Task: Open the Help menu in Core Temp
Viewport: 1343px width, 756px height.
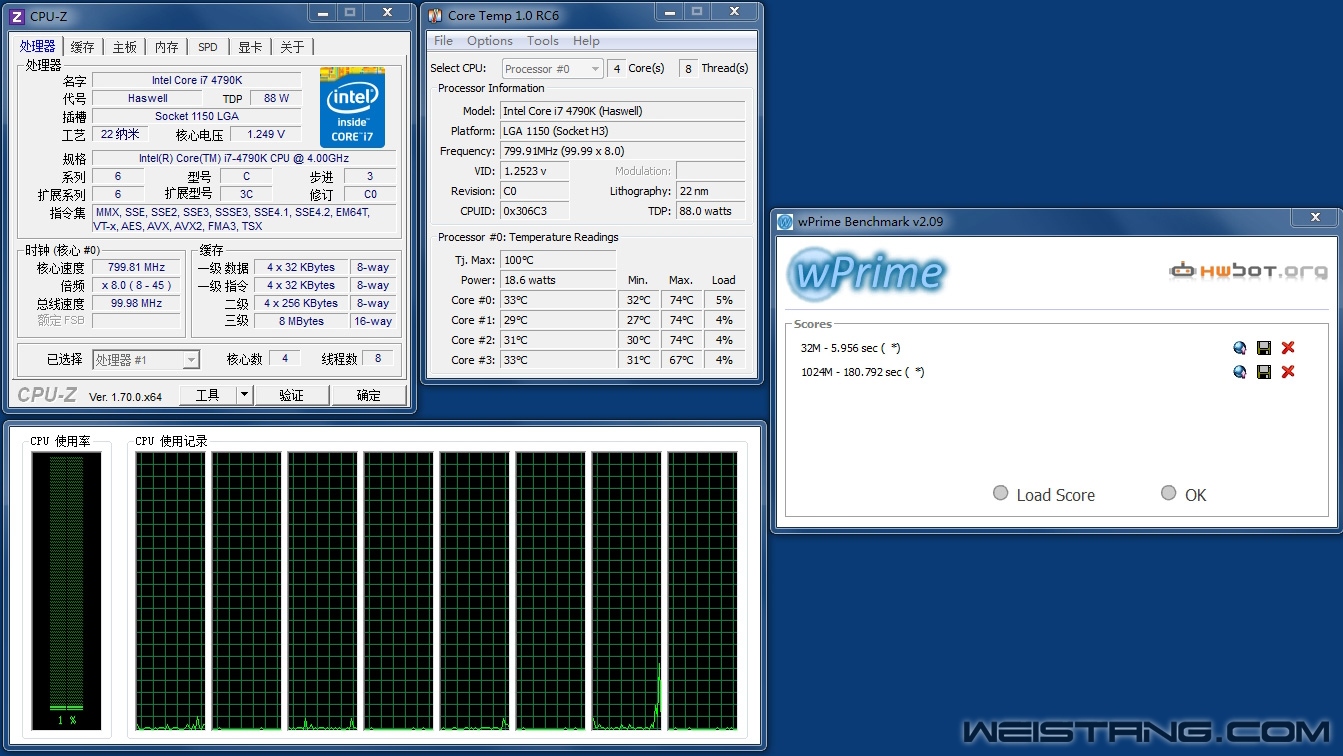Action: [586, 41]
